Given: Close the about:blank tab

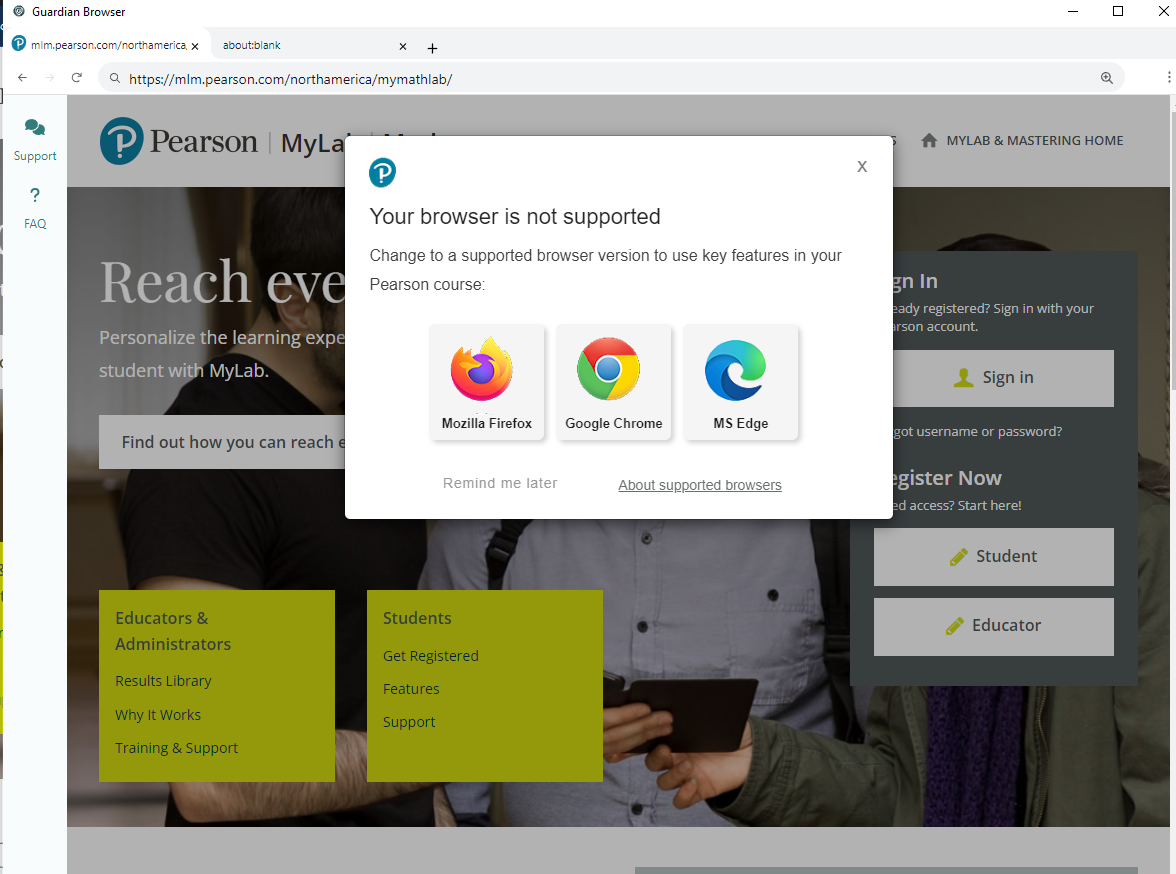Looking at the screenshot, I should point(403,47).
